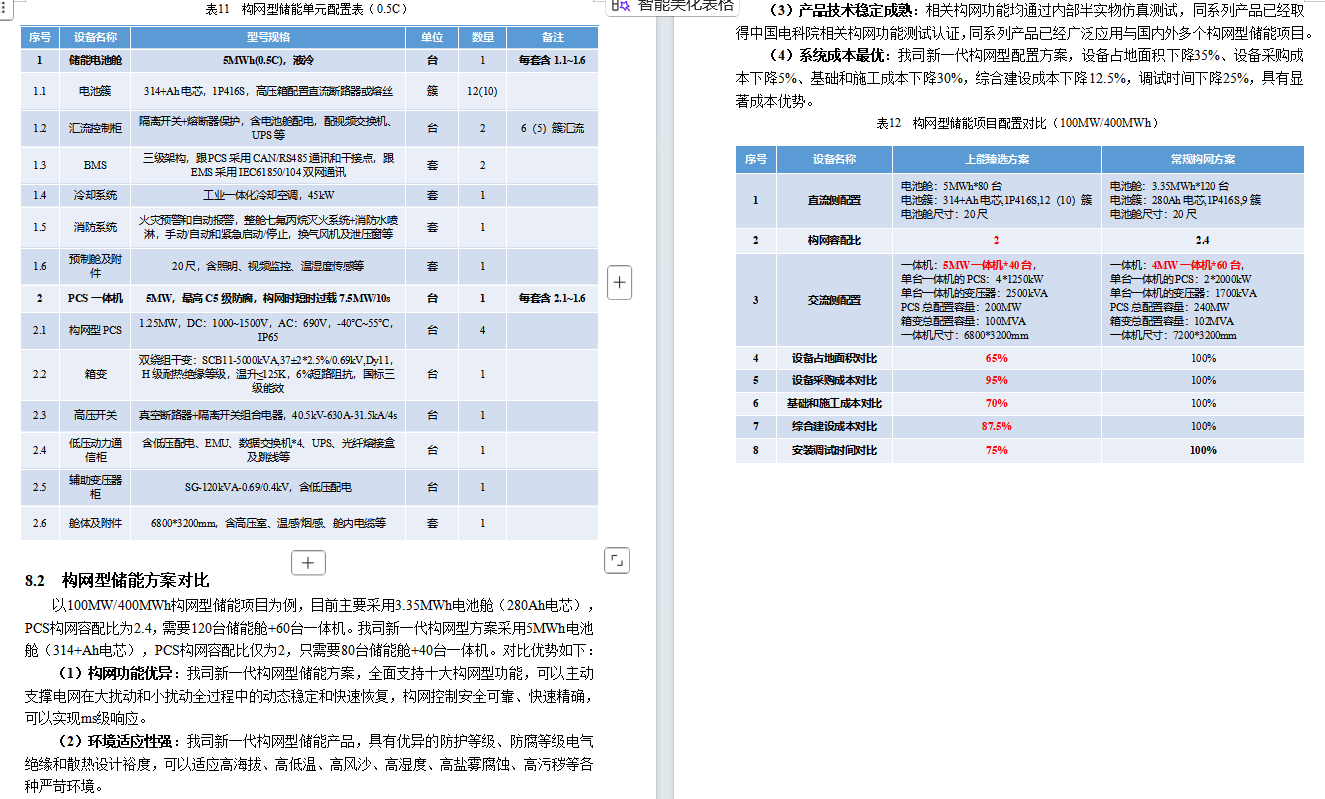Click the 工业一体化冷却空调, 45kW cell
The height and width of the screenshot is (799, 1325).
[x=268, y=195]
